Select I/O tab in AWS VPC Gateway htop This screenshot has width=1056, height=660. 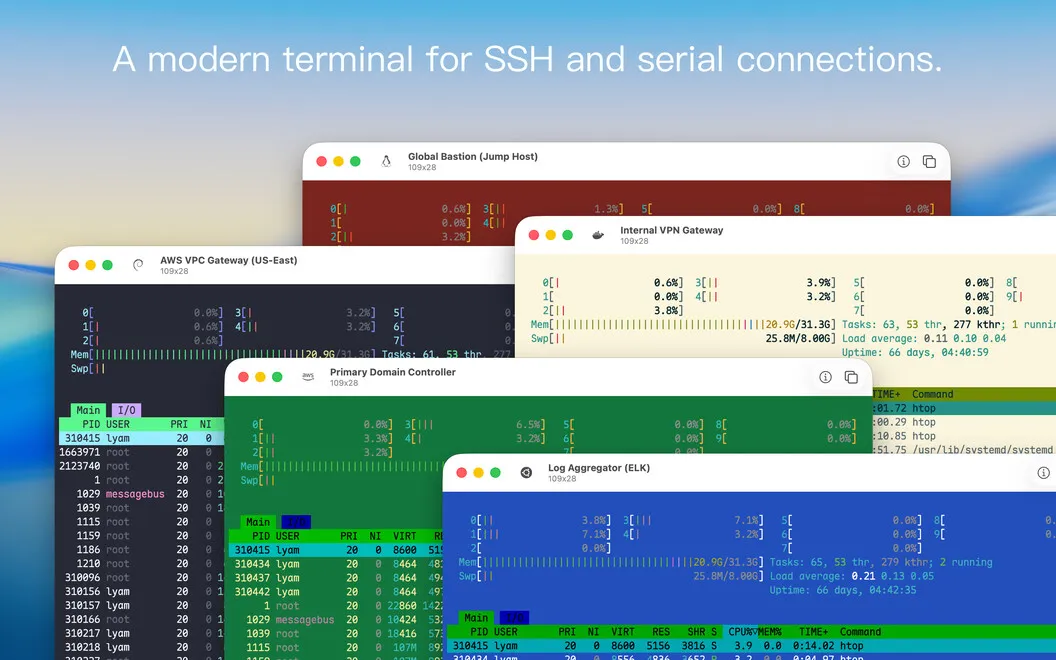click(x=126, y=410)
